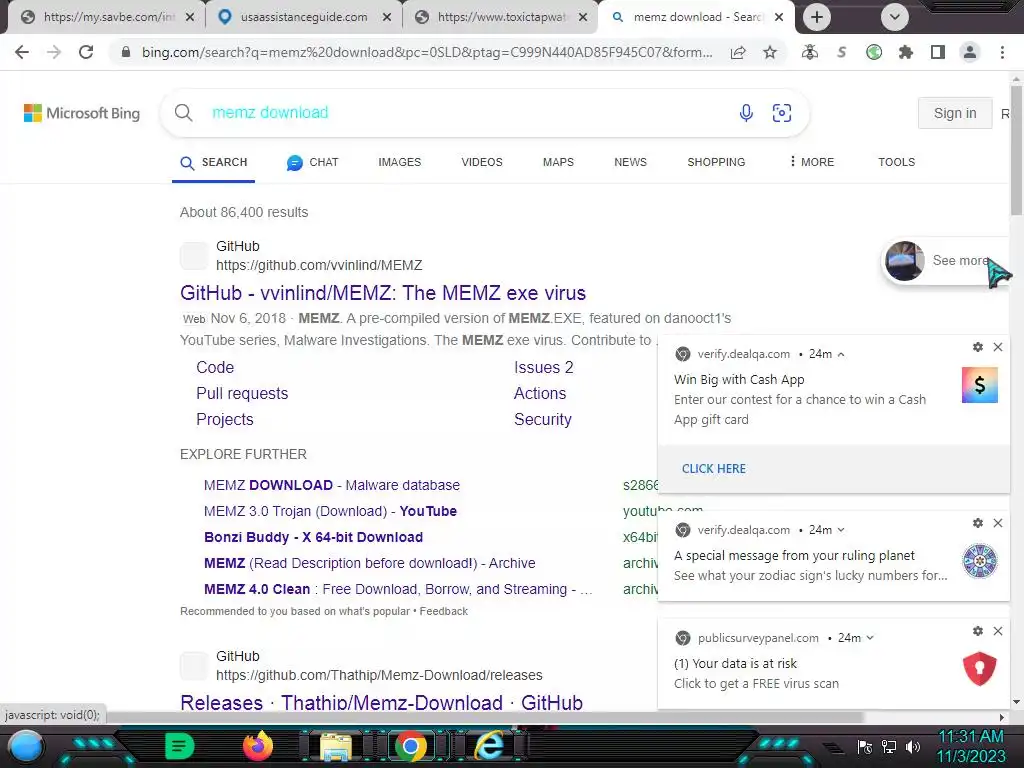Open the Security sublink

pos(542,419)
